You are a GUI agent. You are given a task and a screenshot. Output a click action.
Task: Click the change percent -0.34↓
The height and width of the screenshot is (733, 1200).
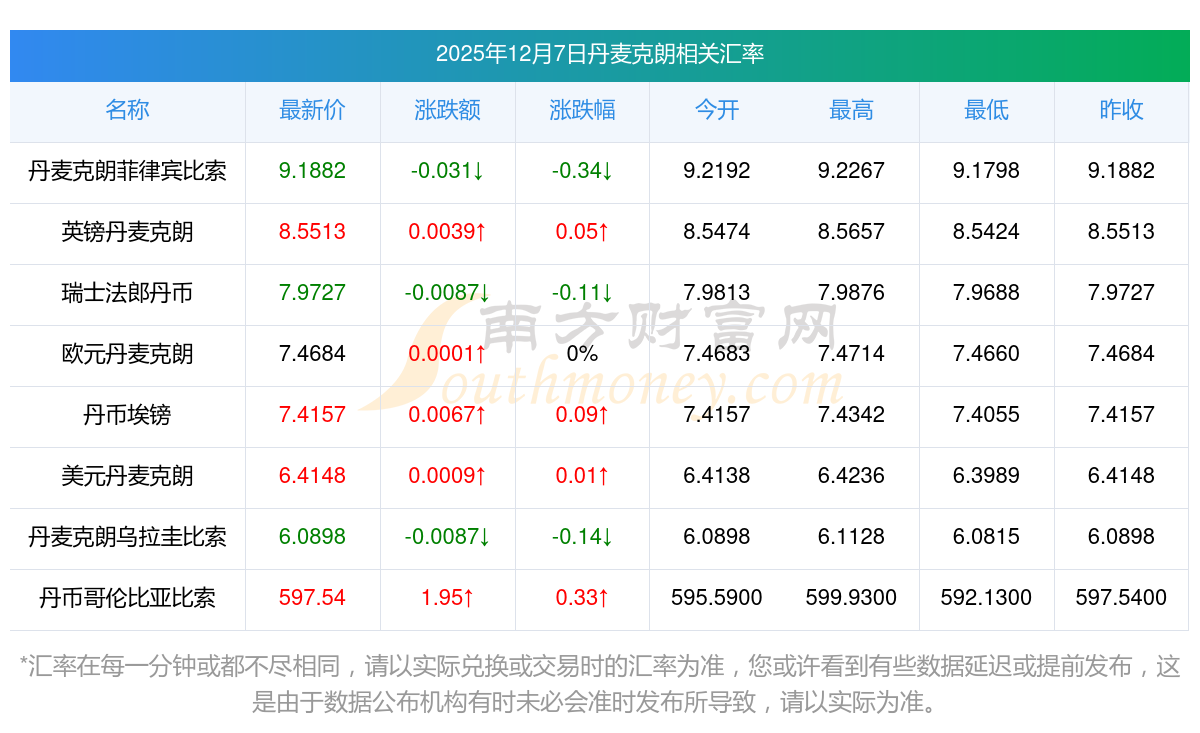click(x=582, y=171)
